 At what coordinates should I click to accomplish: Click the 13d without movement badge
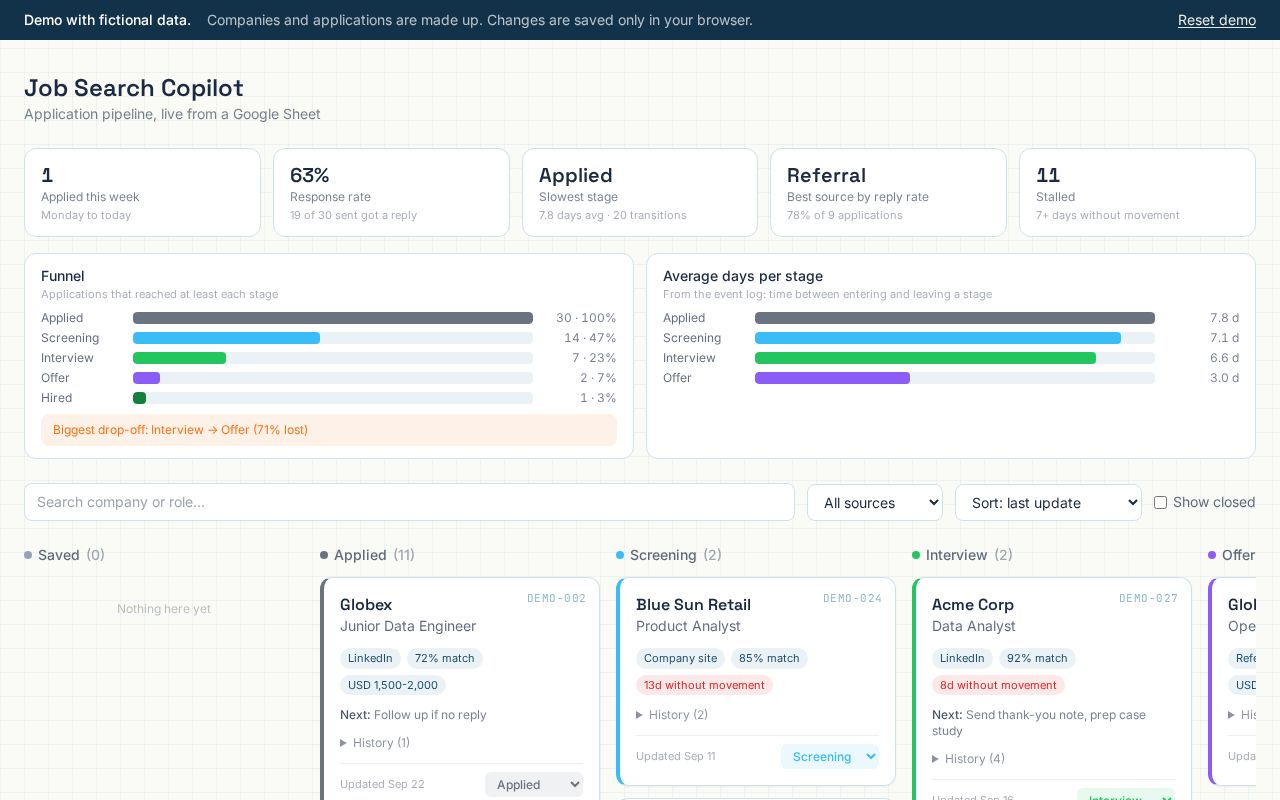(x=704, y=685)
